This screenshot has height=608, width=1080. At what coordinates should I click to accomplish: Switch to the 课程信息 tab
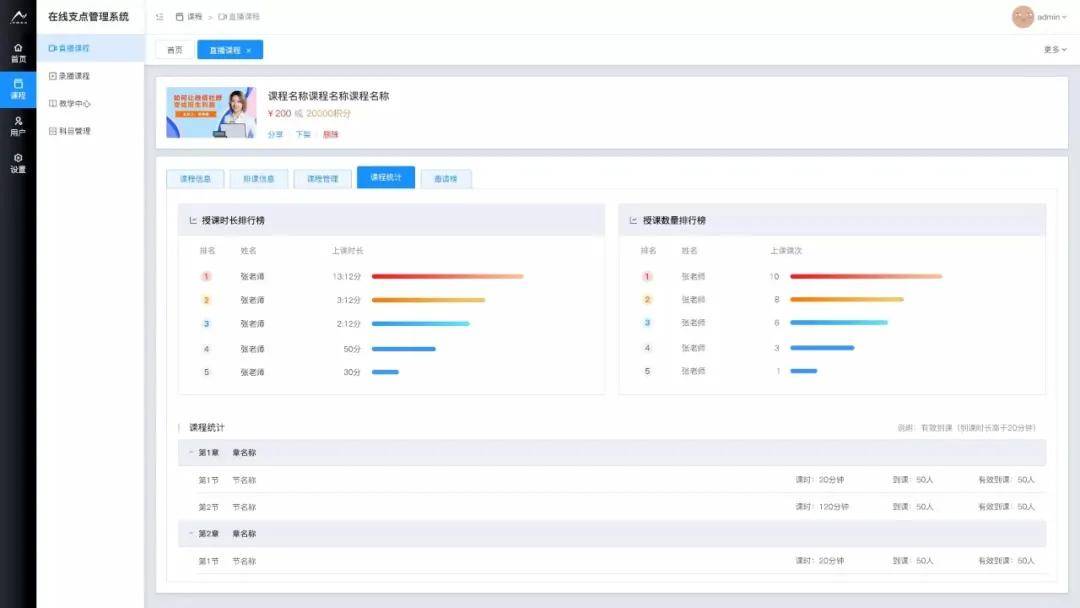point(195,179)
